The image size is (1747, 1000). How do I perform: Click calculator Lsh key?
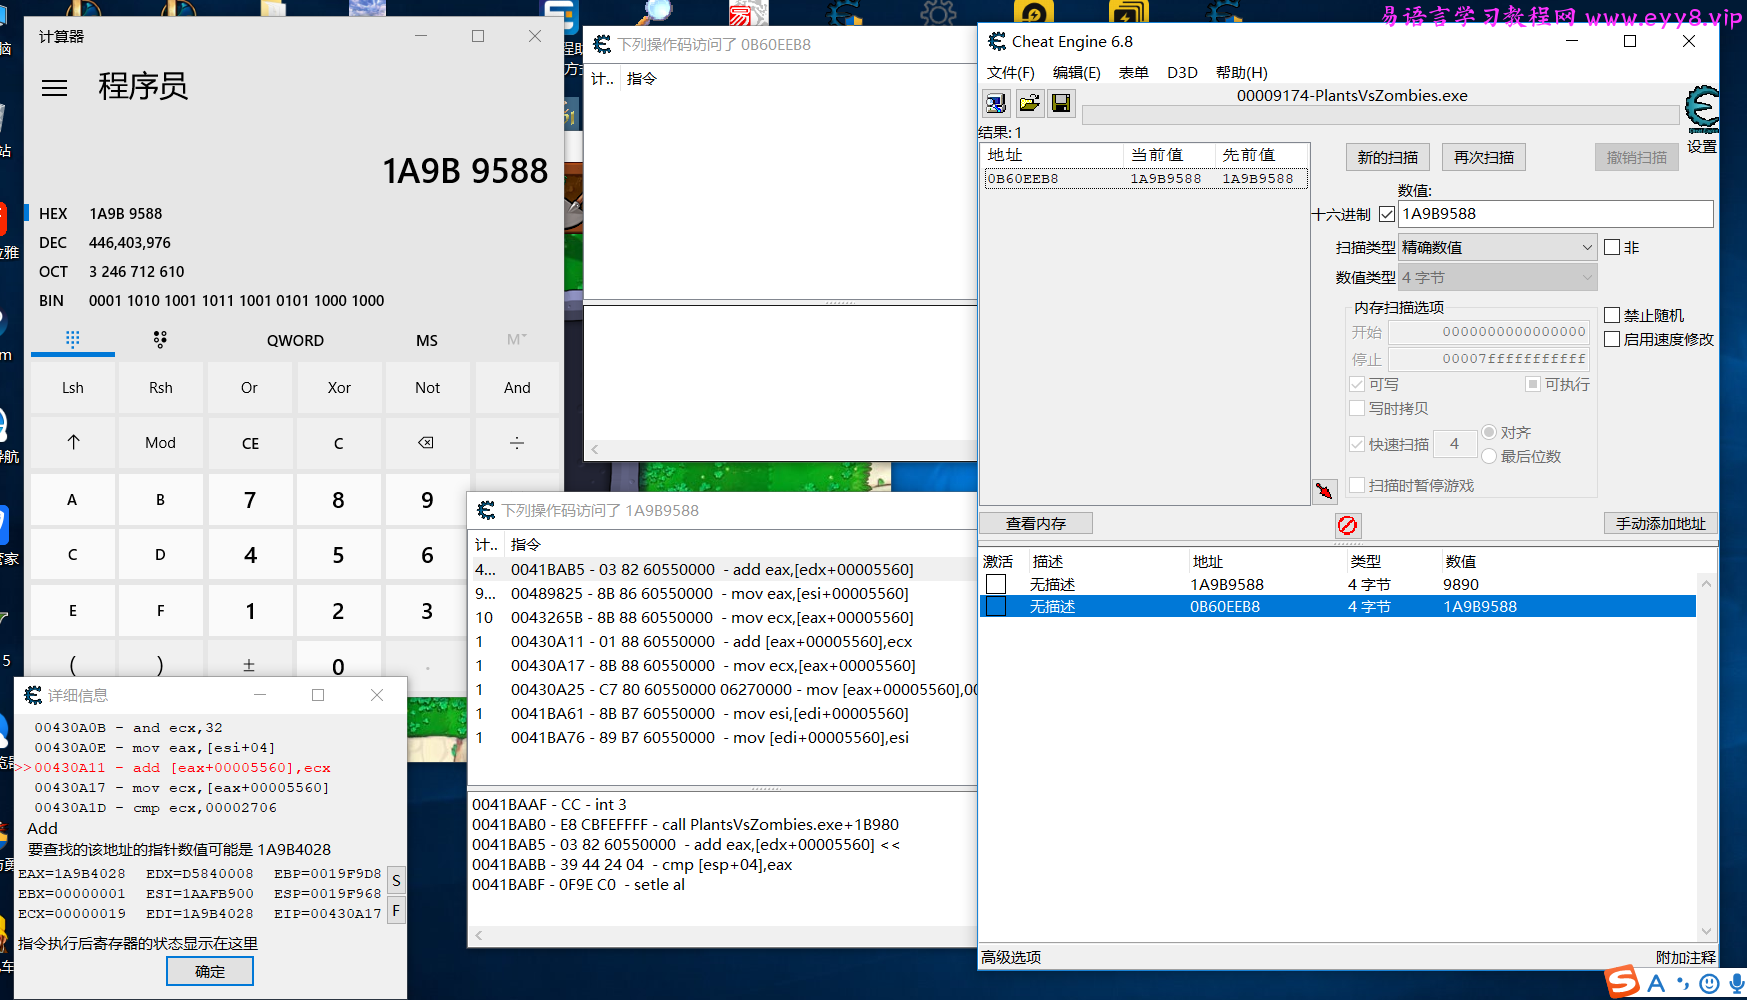[x=73, y=388]
